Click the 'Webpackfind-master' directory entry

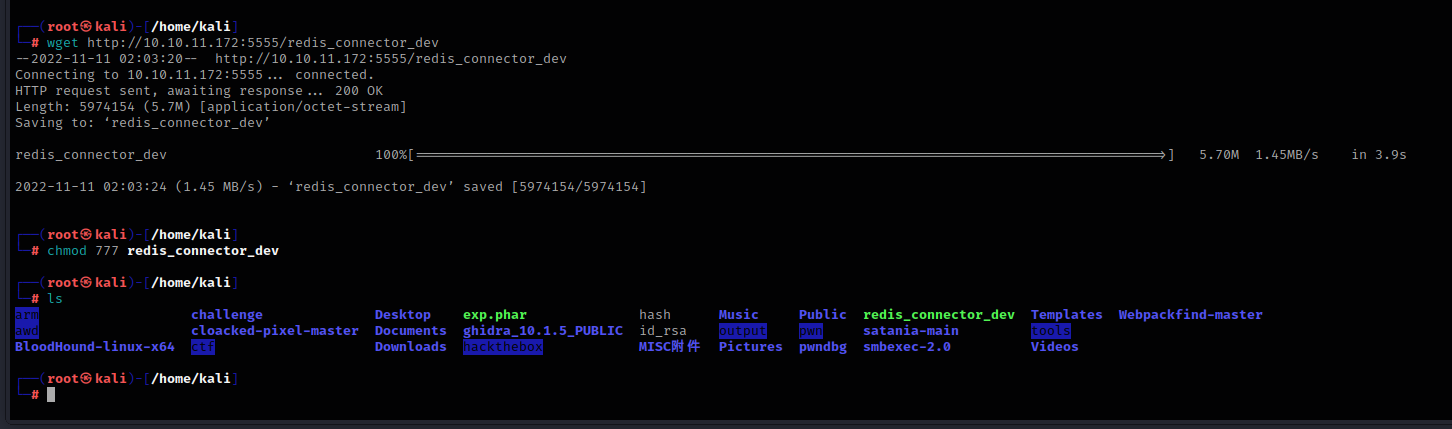pyautogui.click(x=1191, y=315)
